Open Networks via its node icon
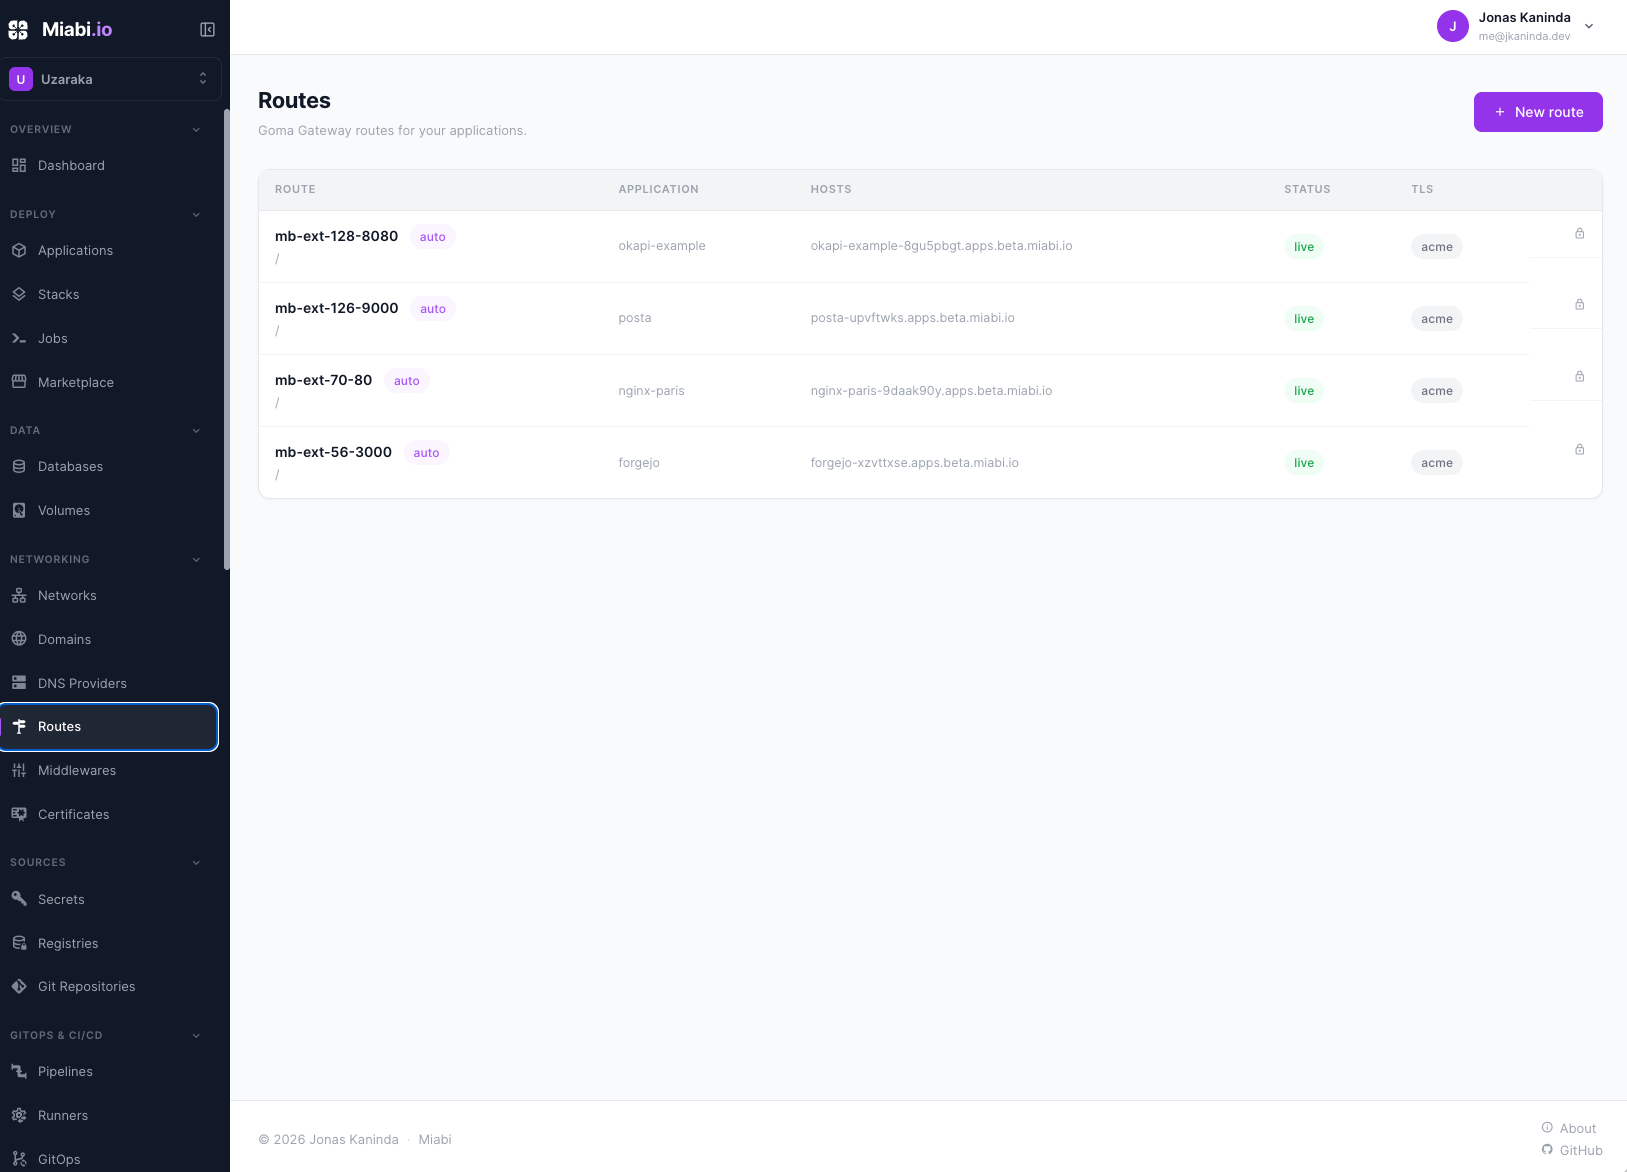 [x=19, y=595]
